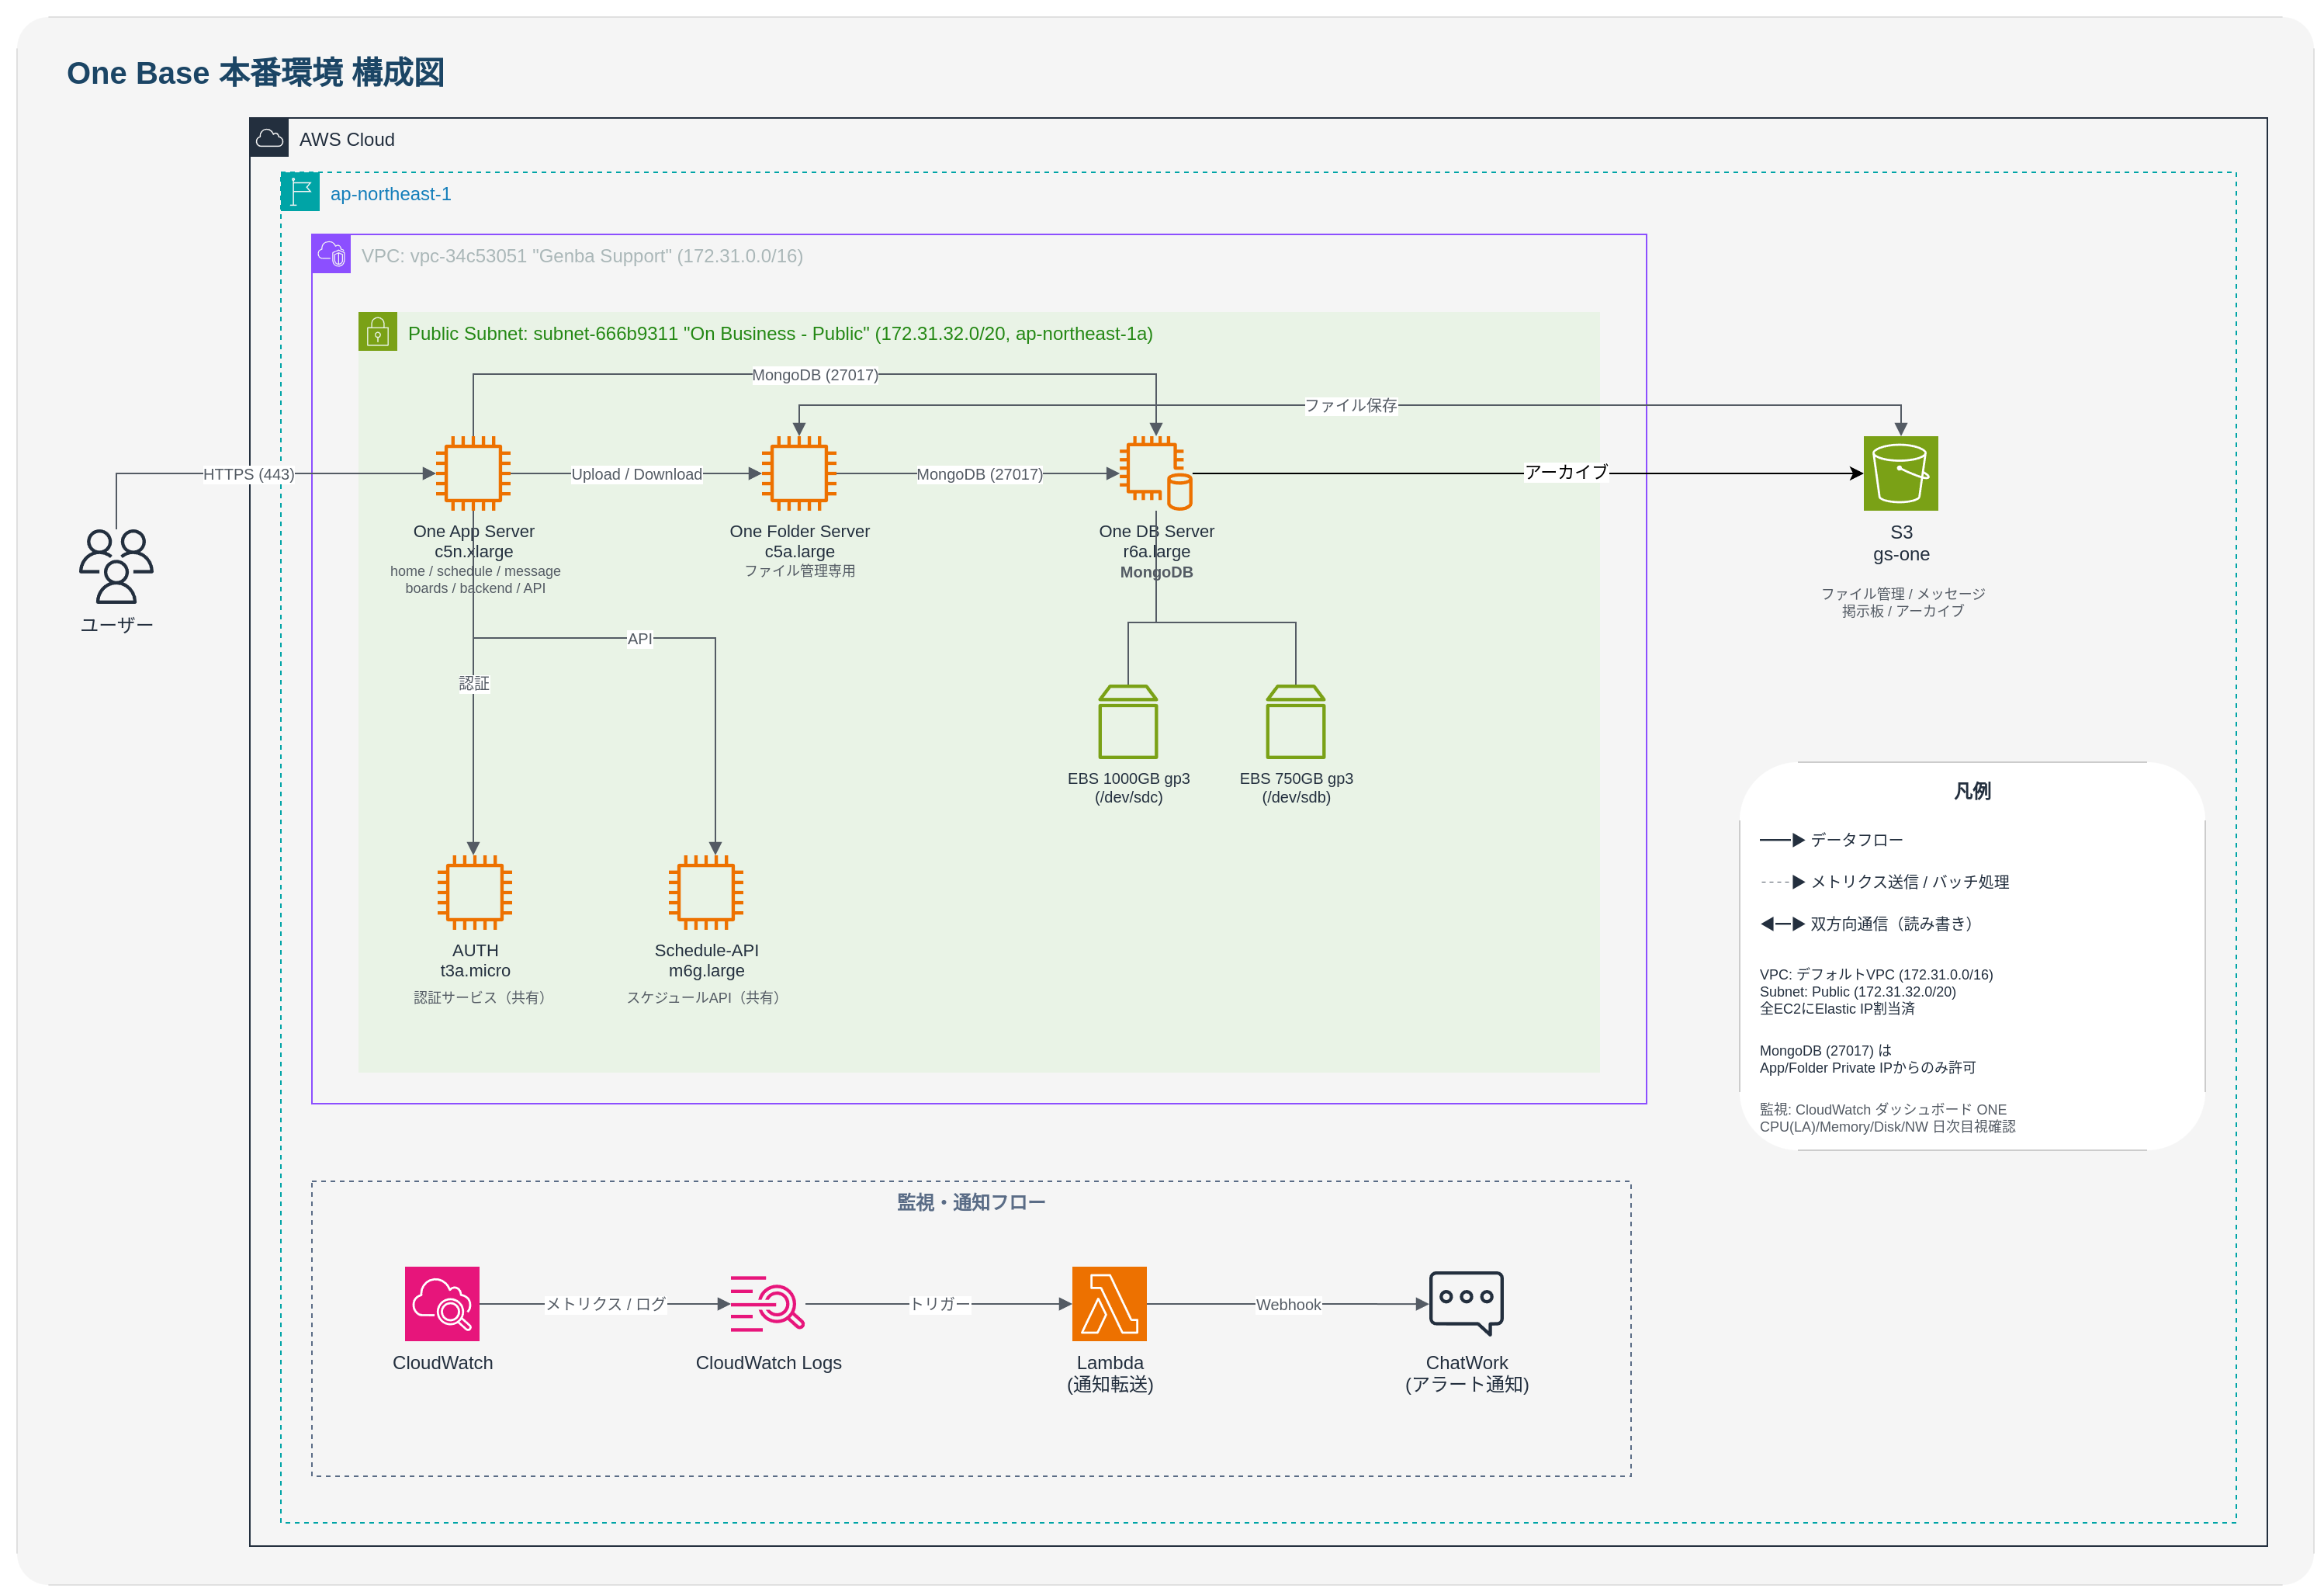Click the One App Server EC2 icon
The image size is (2324, 1595).
click(x=473, y=473)
